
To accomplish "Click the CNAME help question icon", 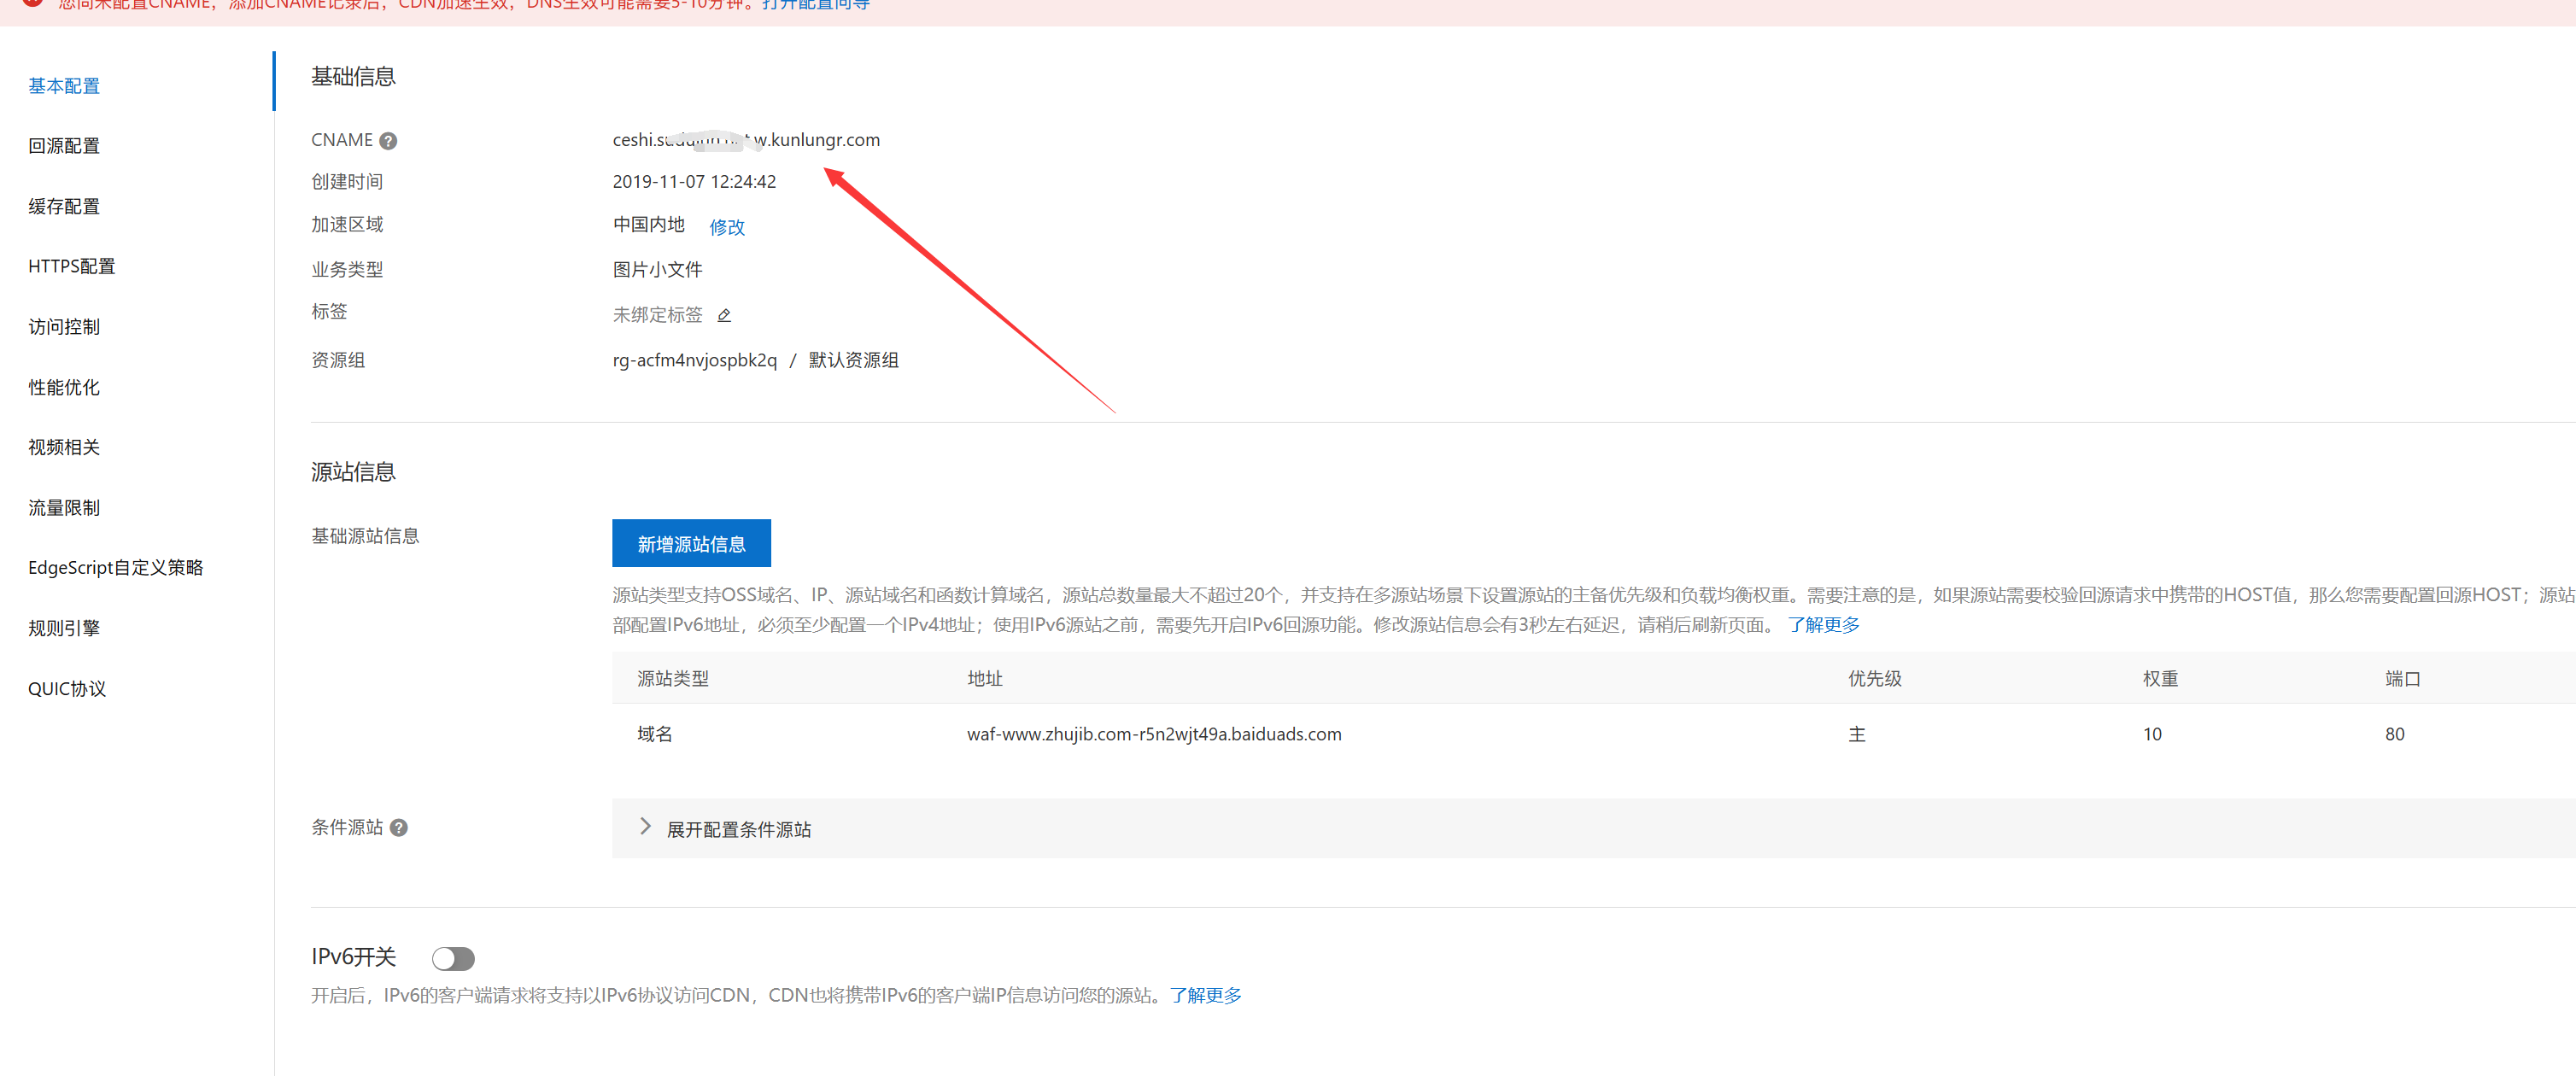I will (x=388, y=141).
